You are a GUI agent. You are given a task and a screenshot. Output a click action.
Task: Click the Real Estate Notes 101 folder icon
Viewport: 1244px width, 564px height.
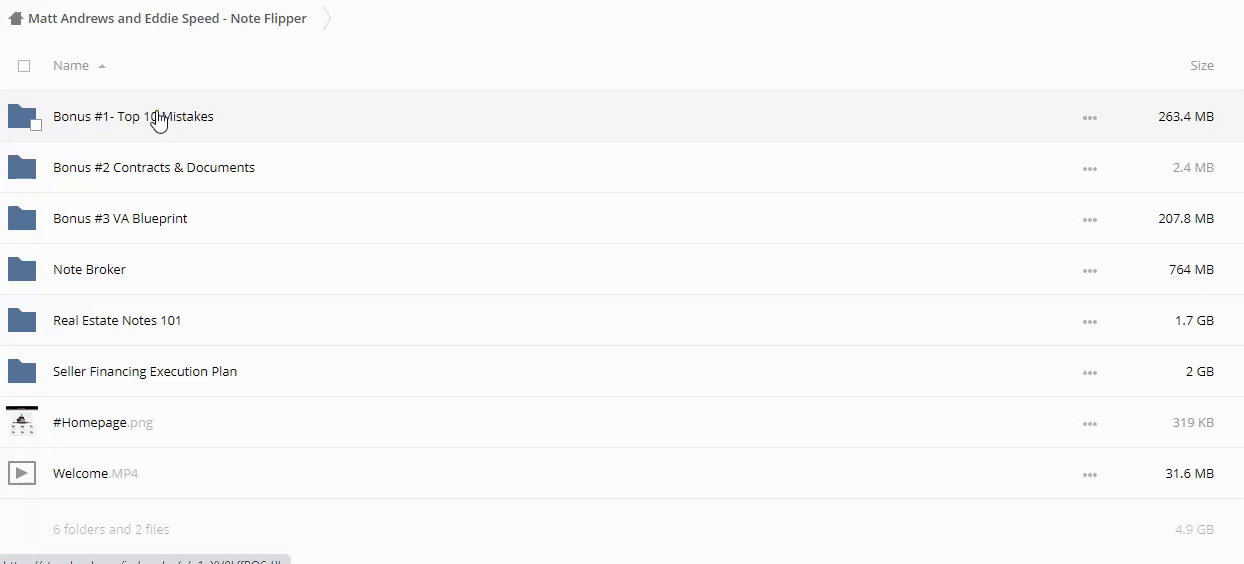pos(22,320)
